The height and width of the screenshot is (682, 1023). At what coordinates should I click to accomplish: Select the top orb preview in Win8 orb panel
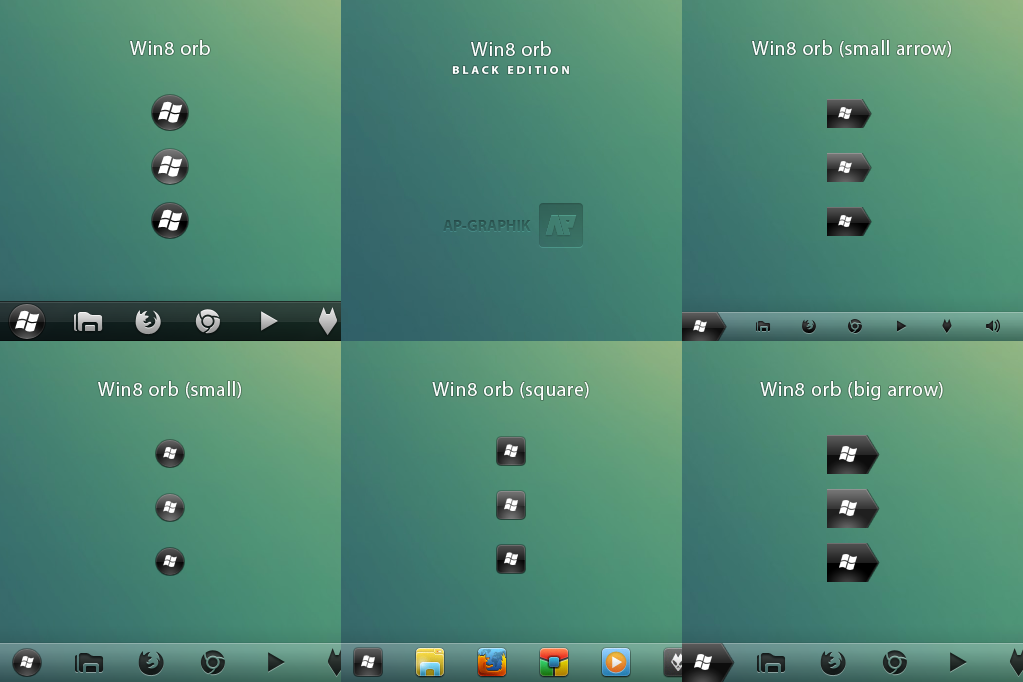(x=170, y=113)
